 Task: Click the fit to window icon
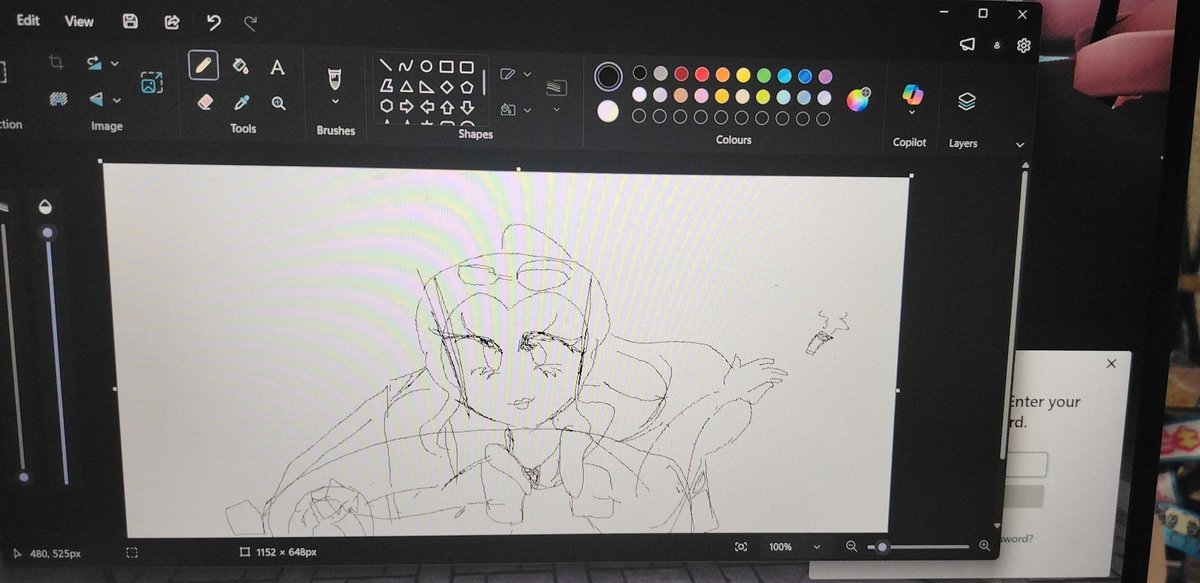(741, 547)
